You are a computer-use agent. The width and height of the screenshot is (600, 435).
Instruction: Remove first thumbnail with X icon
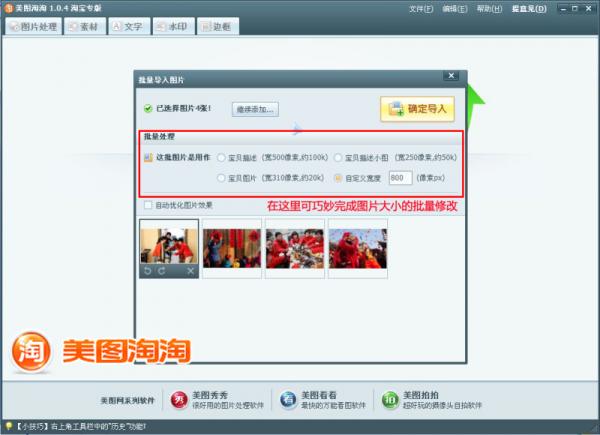click(x=191, y=270)
